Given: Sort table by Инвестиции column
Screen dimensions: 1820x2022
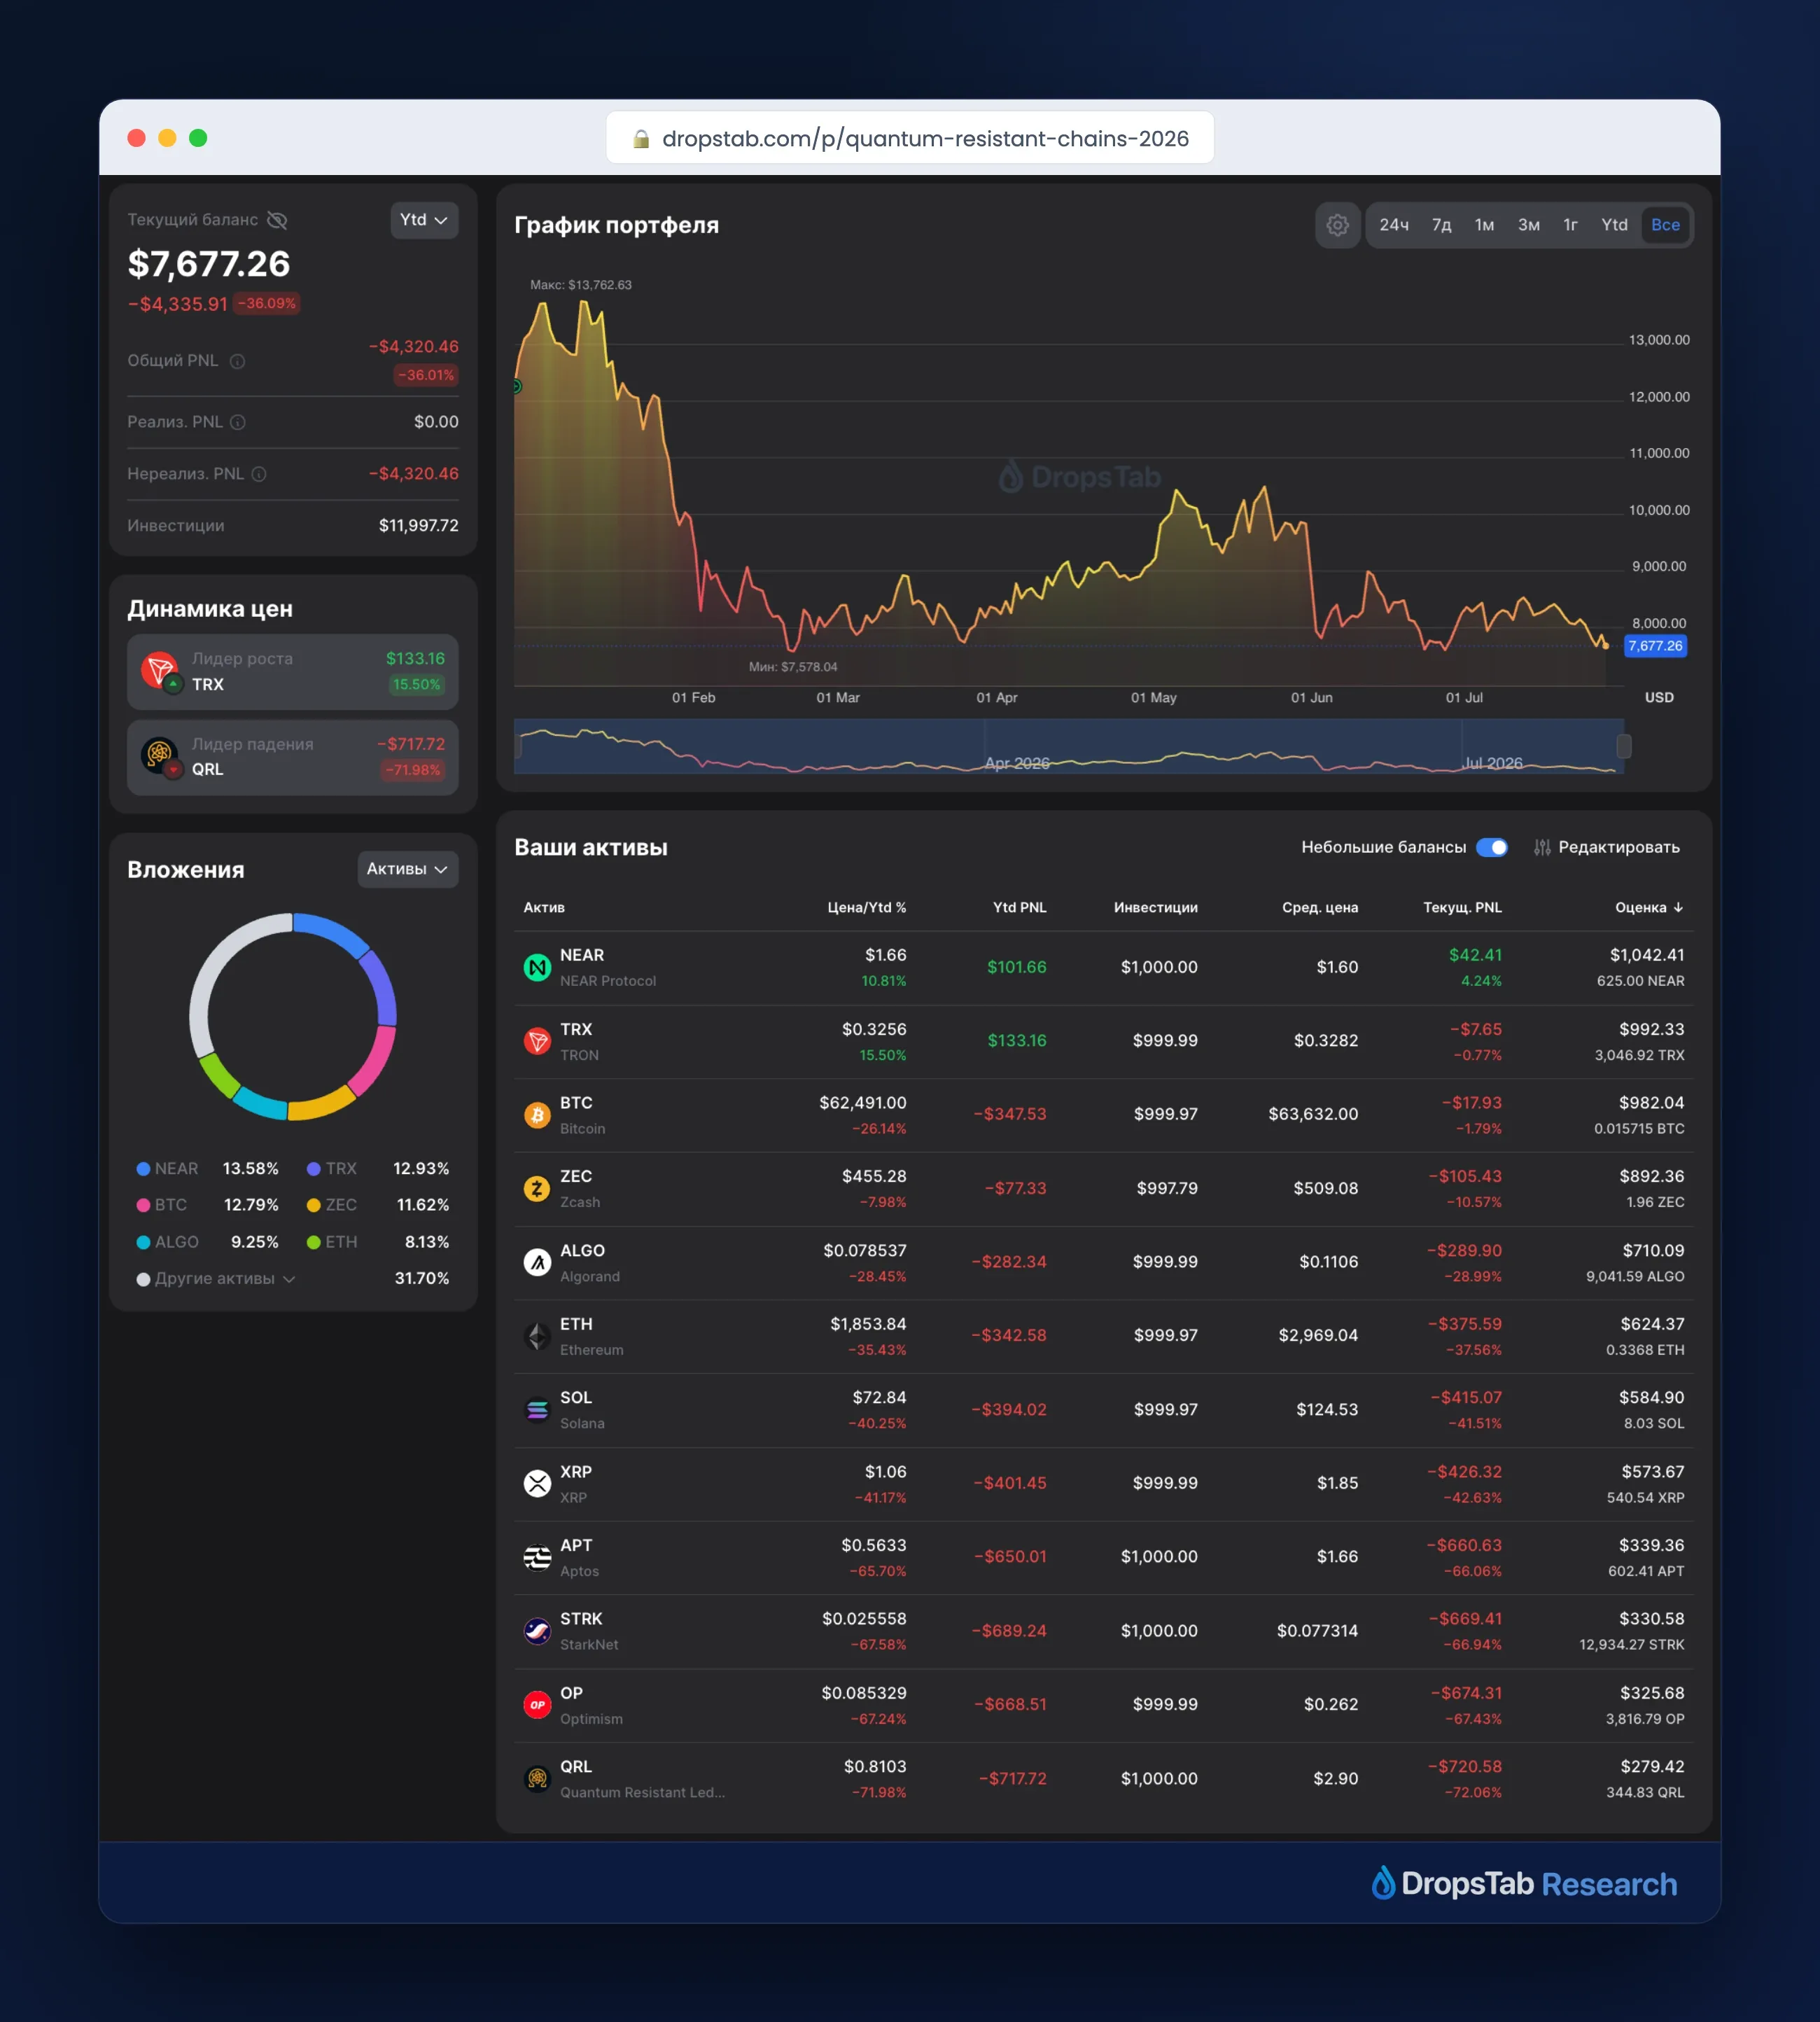Looking at the screenshot, I should tap(1155, 908).
